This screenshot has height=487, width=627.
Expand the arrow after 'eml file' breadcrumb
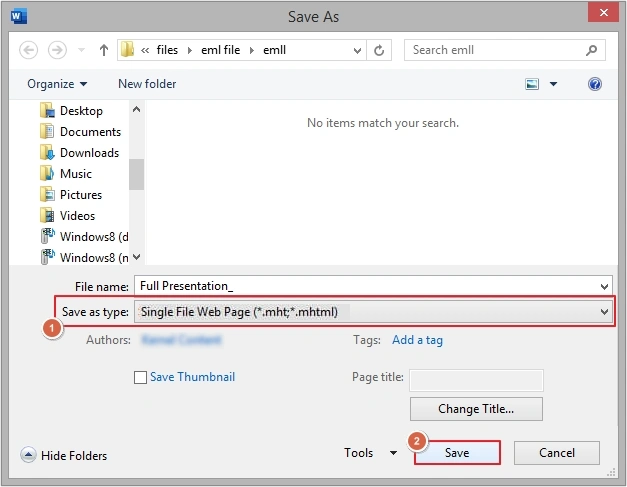(252, 50)
